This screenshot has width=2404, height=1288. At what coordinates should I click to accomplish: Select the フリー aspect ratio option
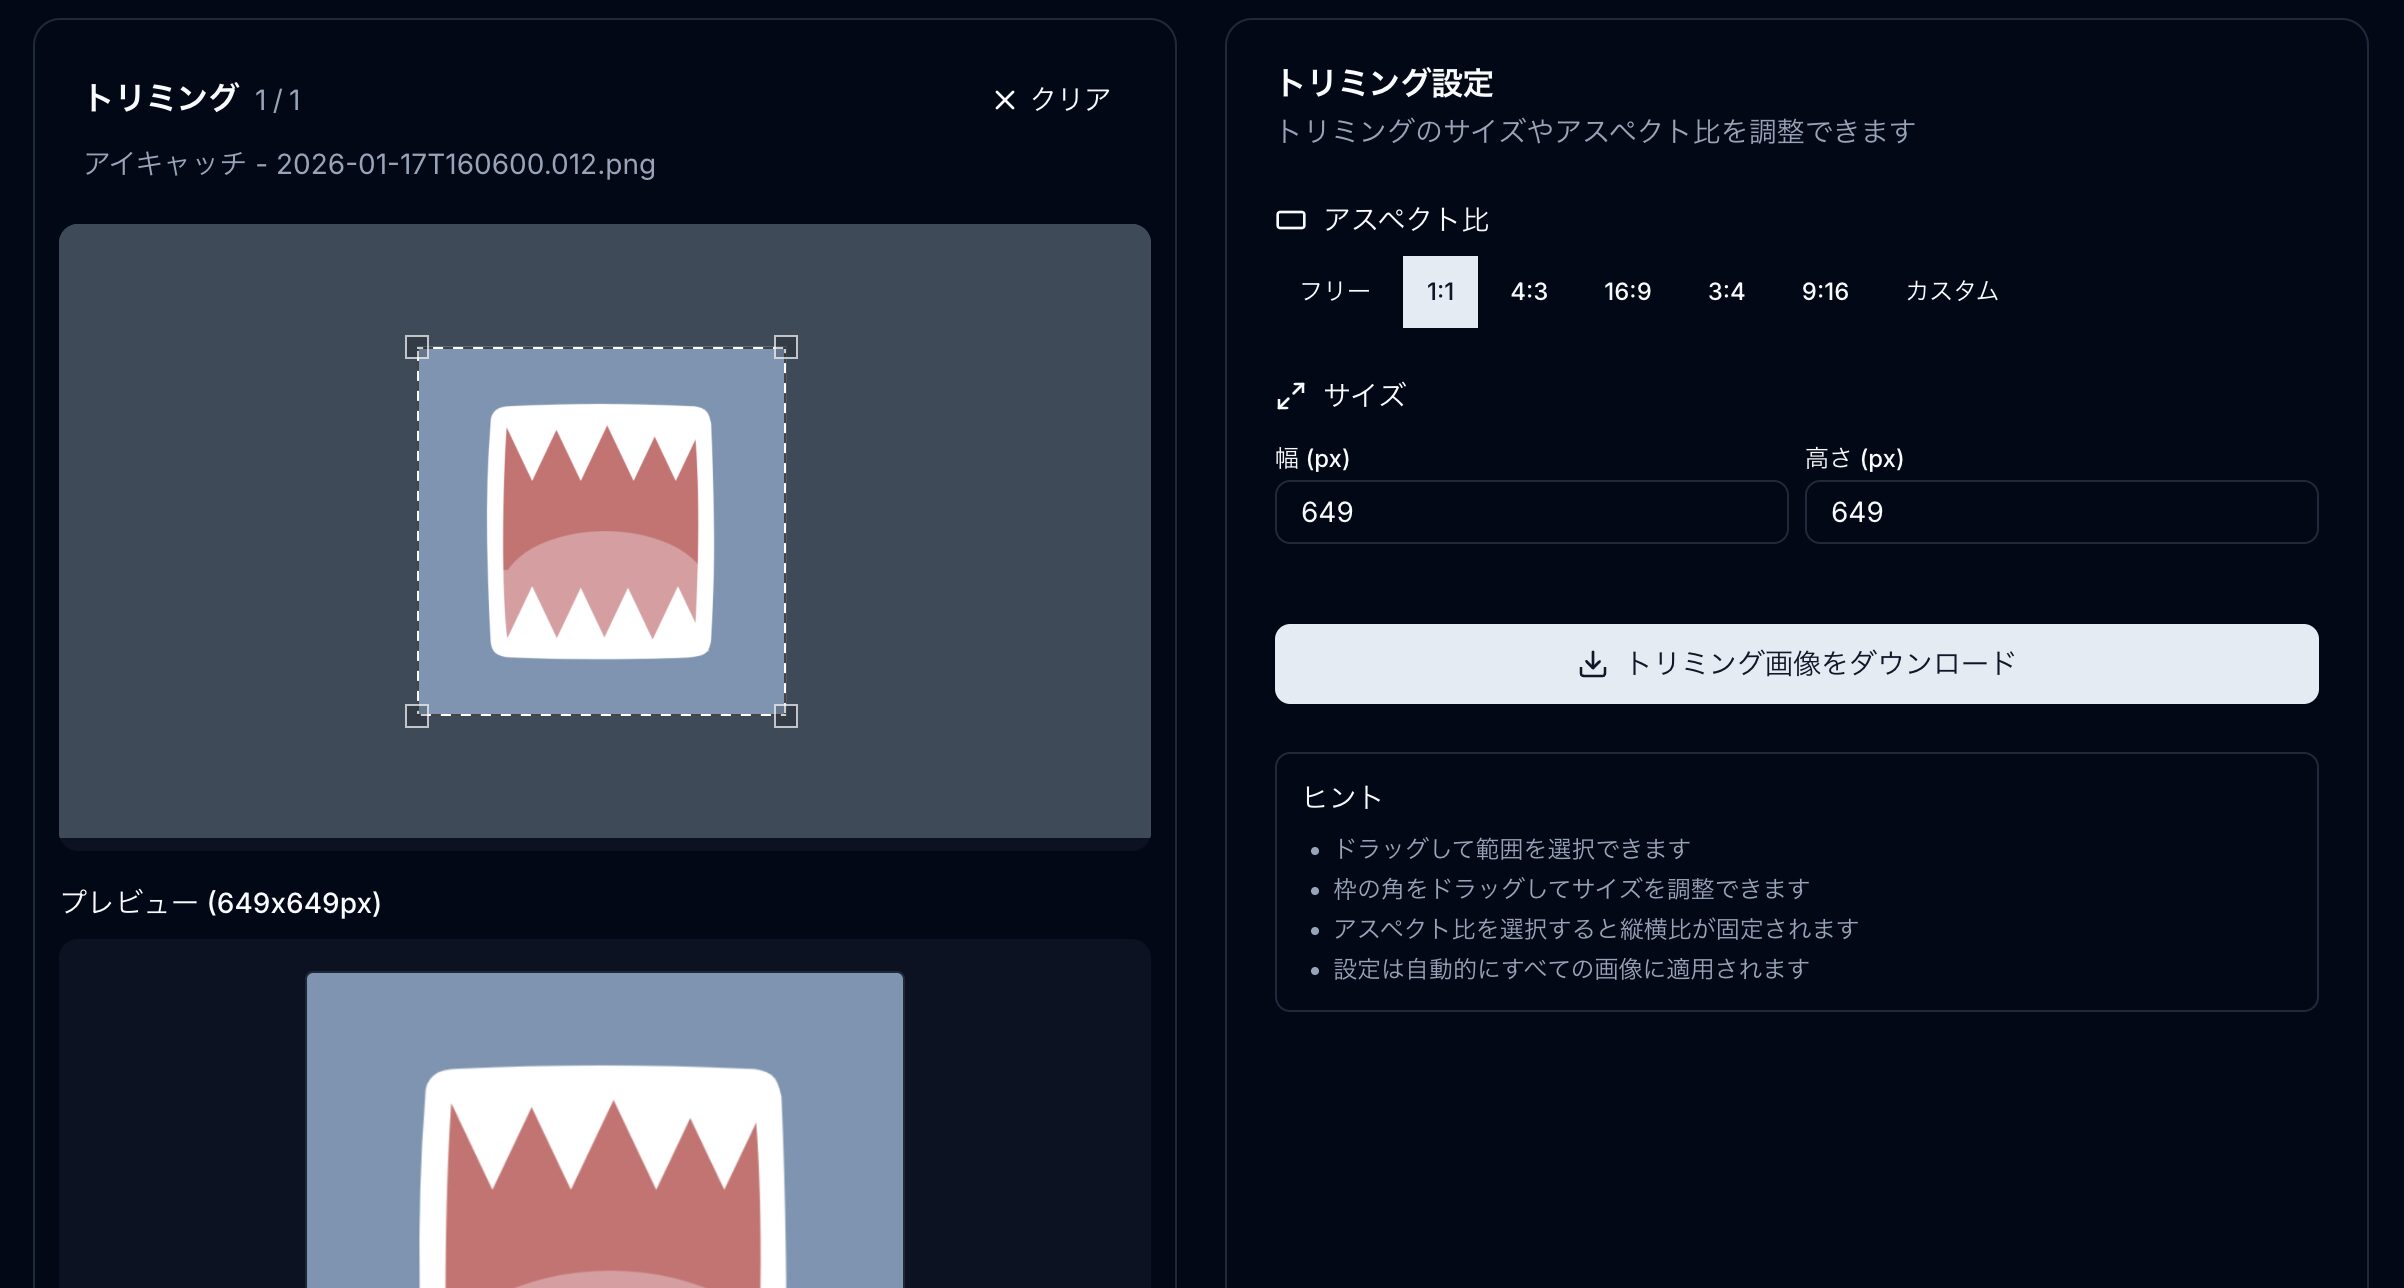[1334, 291]
